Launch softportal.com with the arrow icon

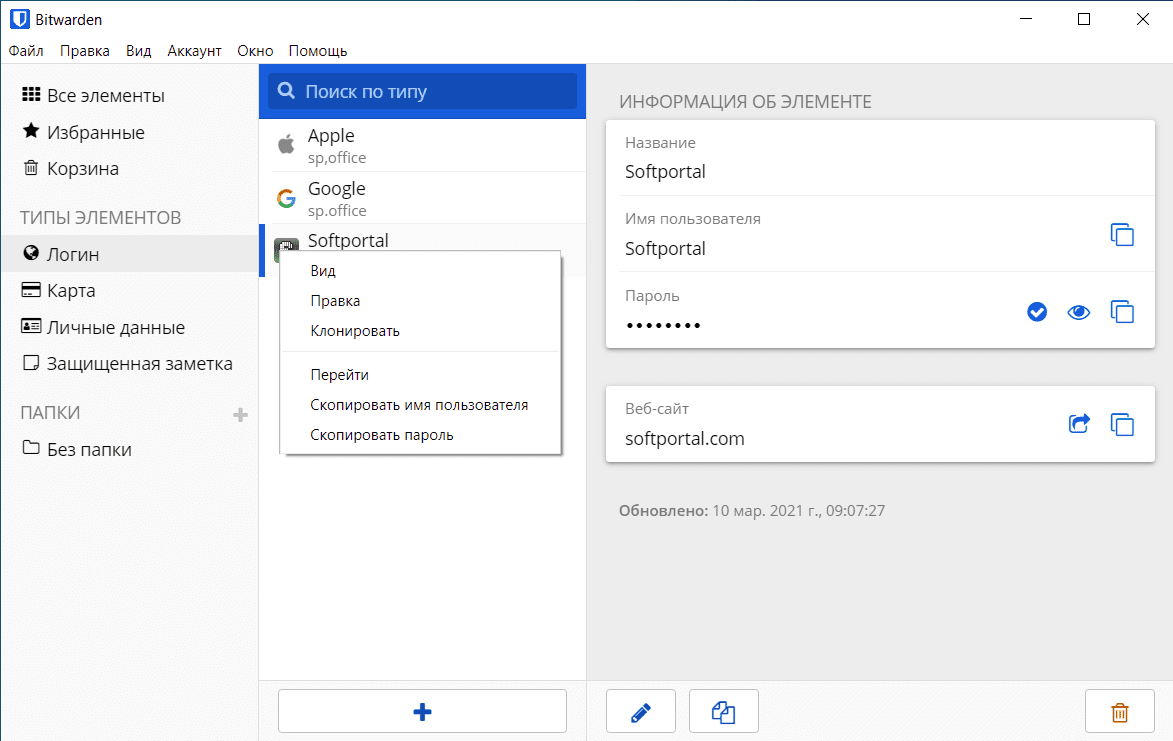pos(1079,424)
